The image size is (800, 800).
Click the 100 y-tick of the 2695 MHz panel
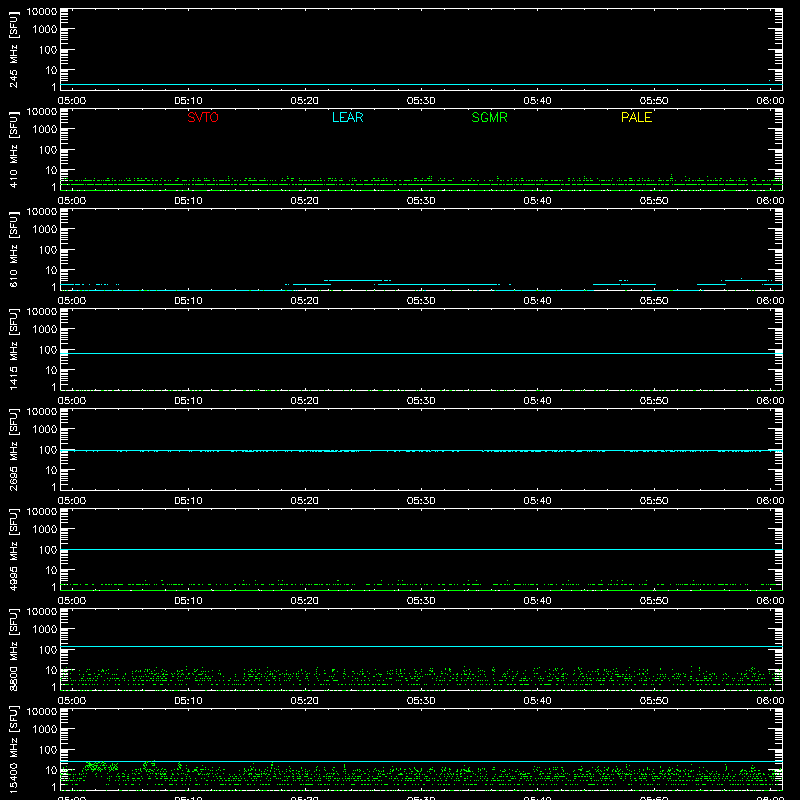[x=48, y=450]
